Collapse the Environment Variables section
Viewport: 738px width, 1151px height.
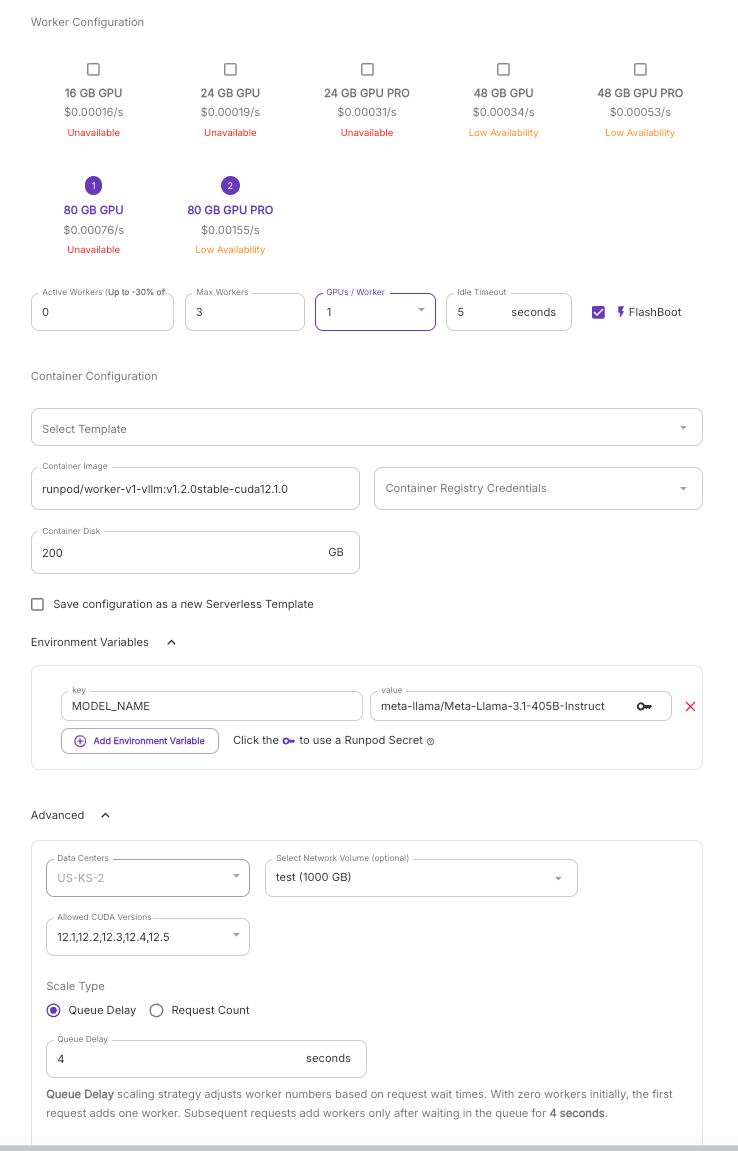point(171,642)
